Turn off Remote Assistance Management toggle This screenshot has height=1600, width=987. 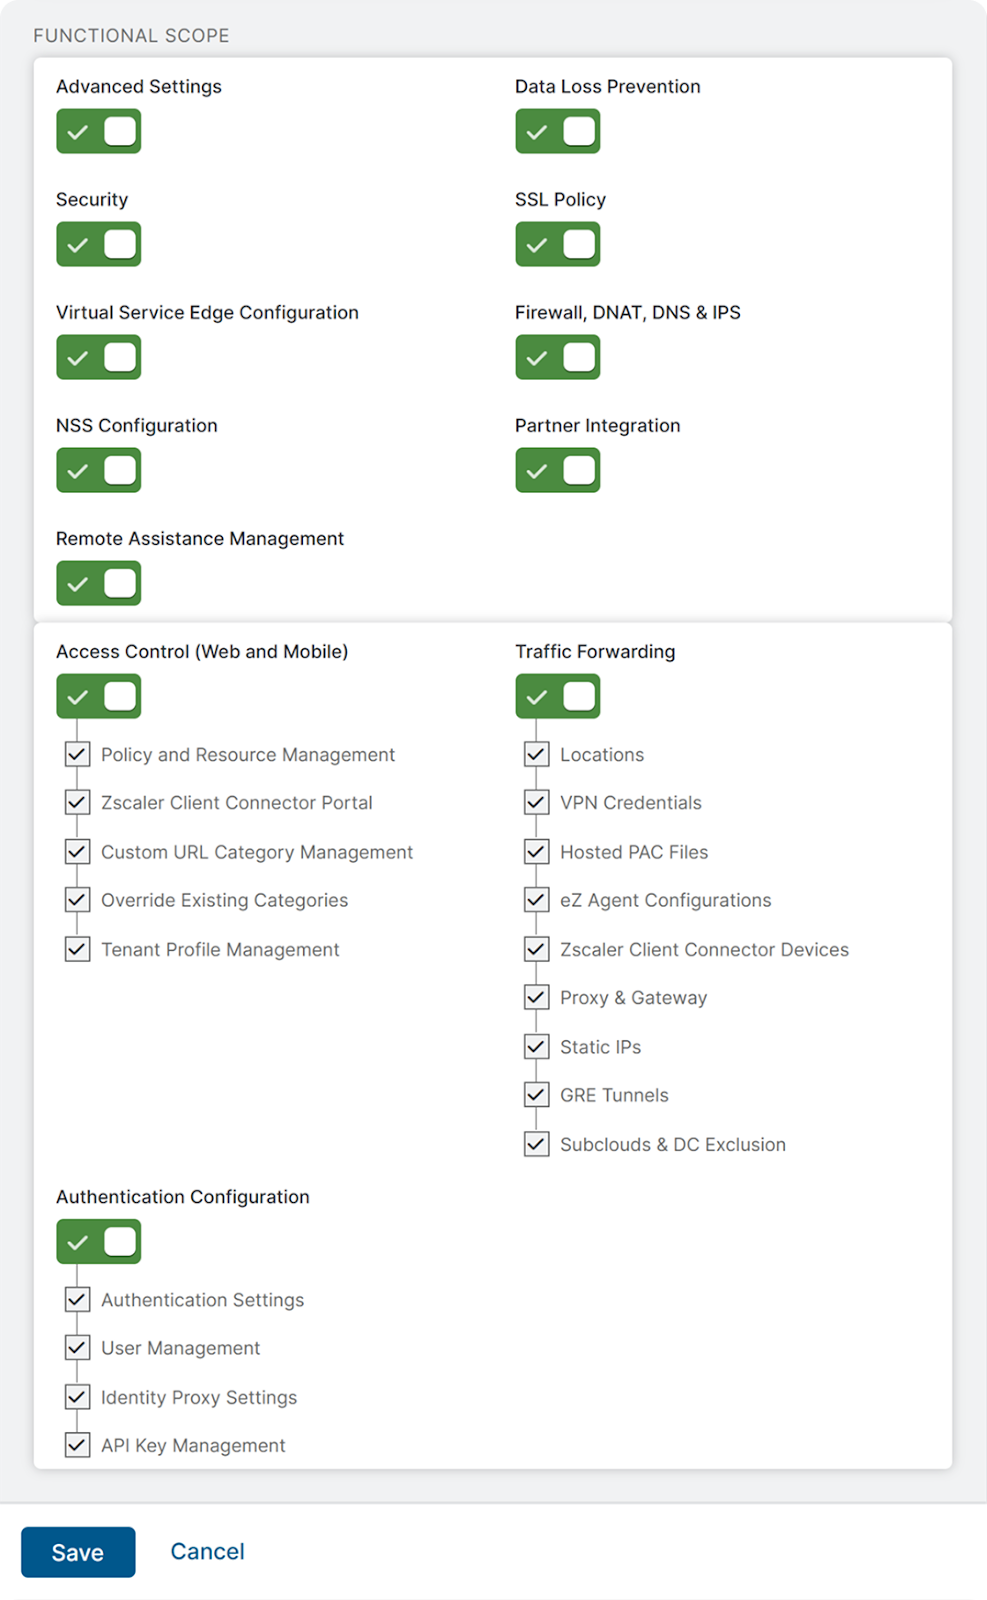coord(98,583)
